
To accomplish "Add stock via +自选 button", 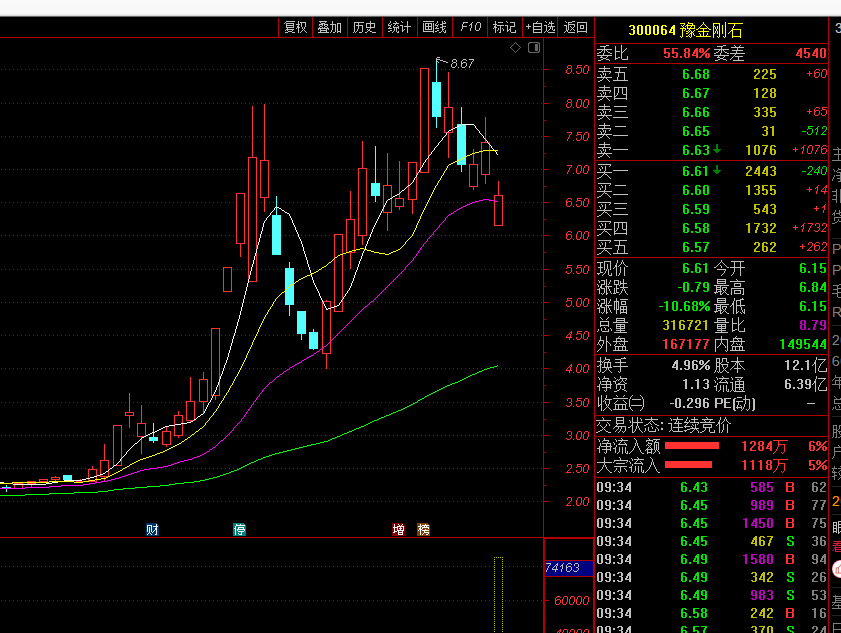I will pos(540,27).
